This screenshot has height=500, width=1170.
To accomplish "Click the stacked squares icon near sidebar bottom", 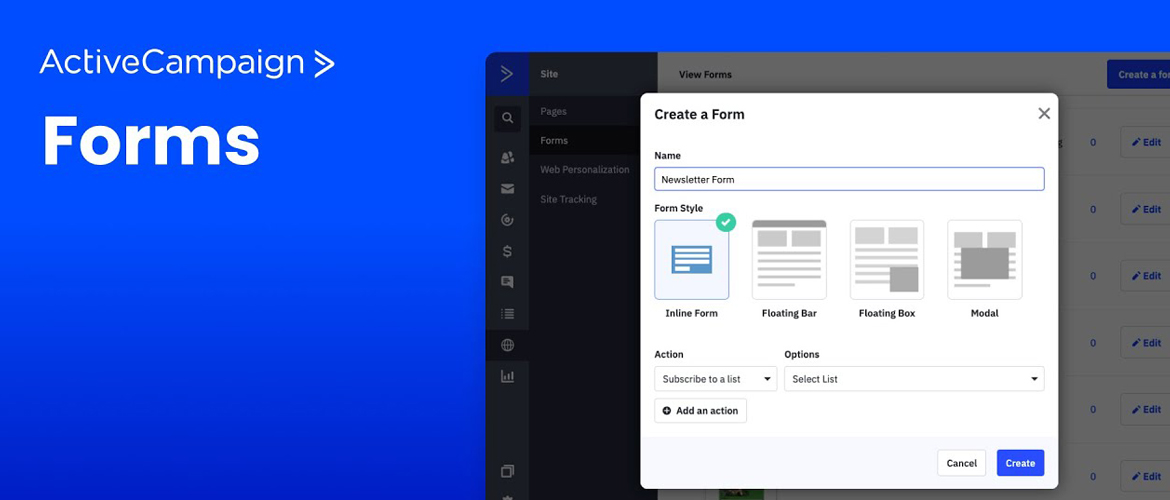I will coord(507,471).
